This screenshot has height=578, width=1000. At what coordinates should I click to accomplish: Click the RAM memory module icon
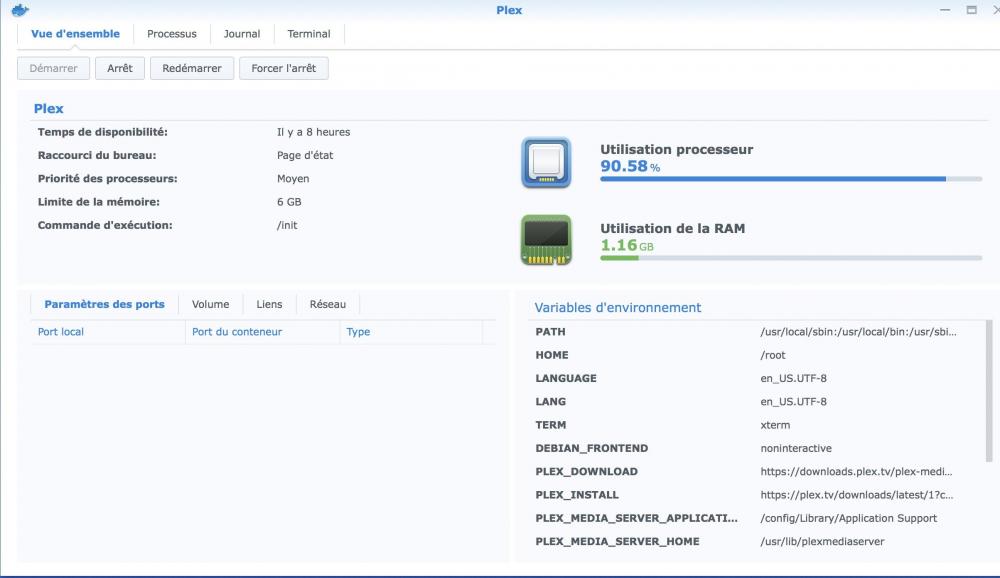[x=546, y=240]
